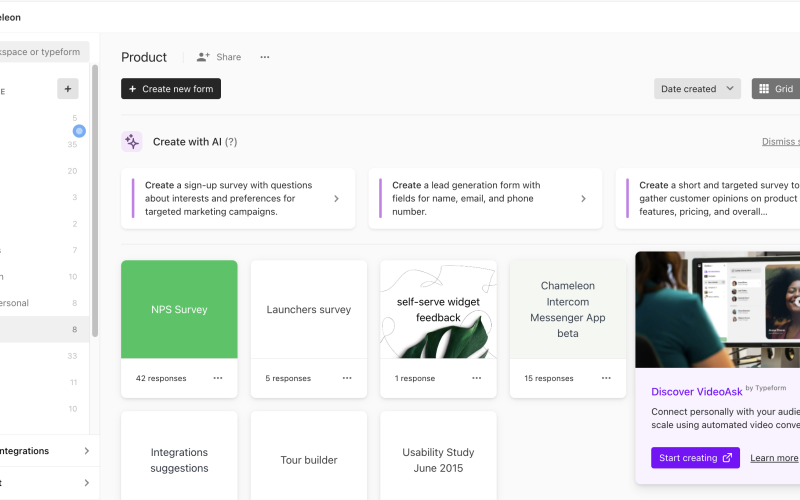Select the workspace row with count 11
The width and height of the screenshot is (800, 500).
44,382
